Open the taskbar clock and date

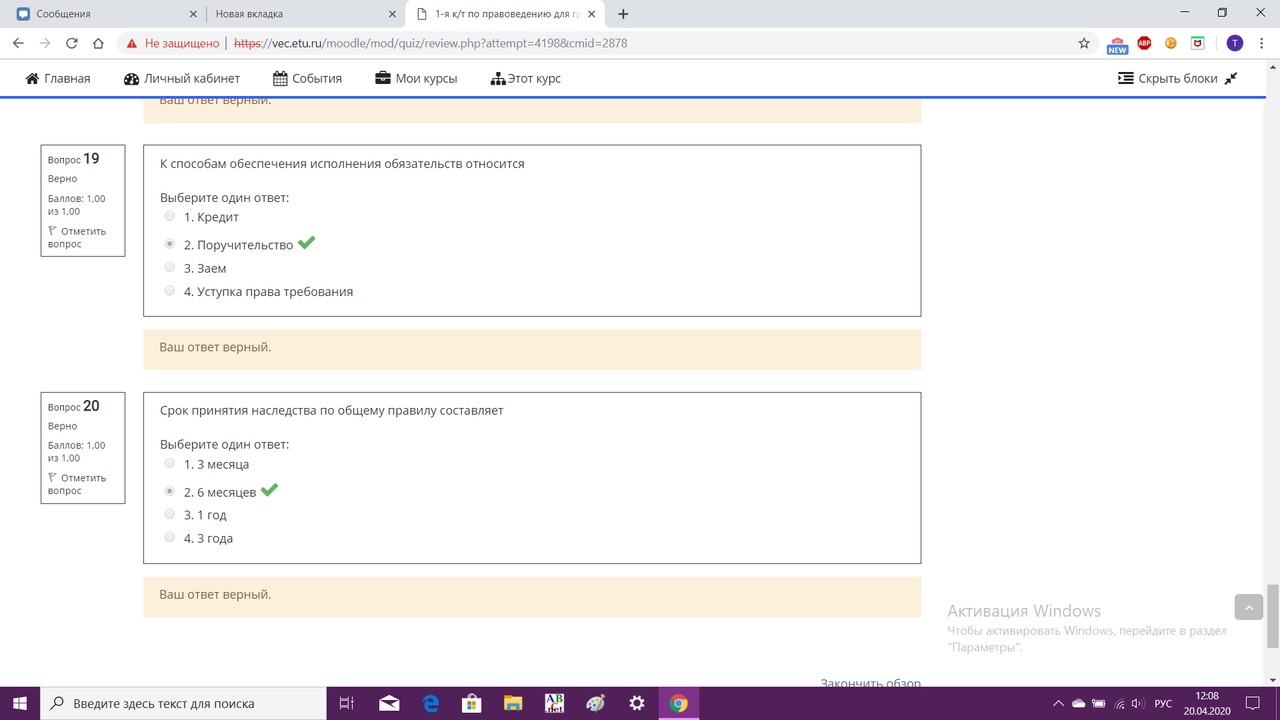click(x=1207, y=703)
